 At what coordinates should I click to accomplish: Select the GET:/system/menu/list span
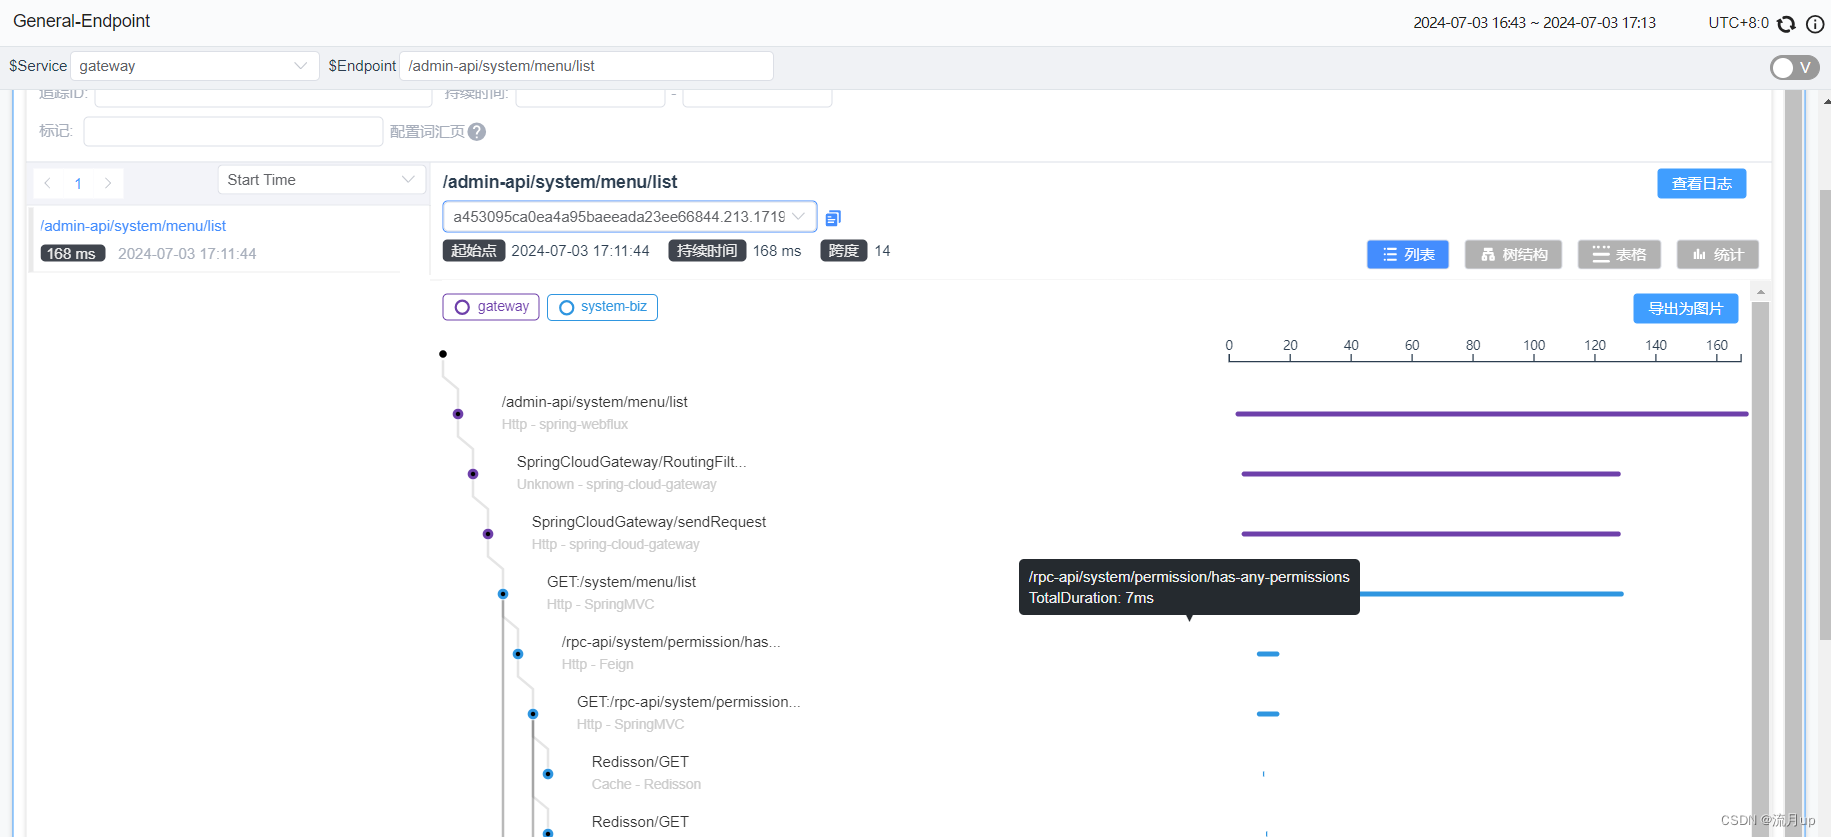click(621, 582)
